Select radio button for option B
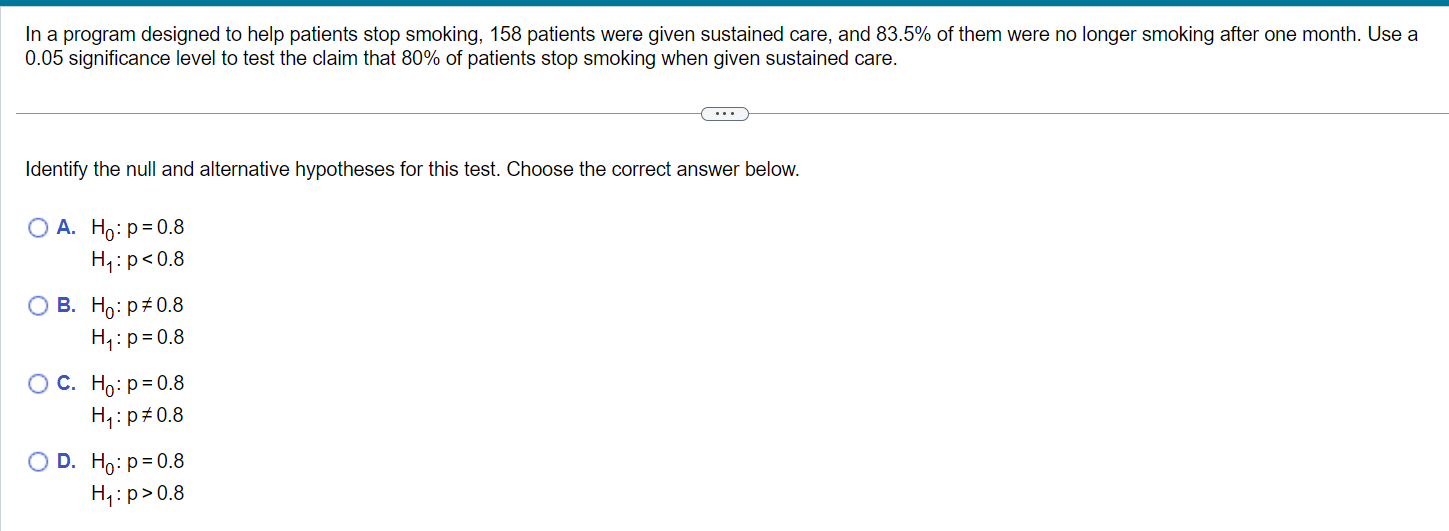The image size is (1449, 531). point(38,306)
